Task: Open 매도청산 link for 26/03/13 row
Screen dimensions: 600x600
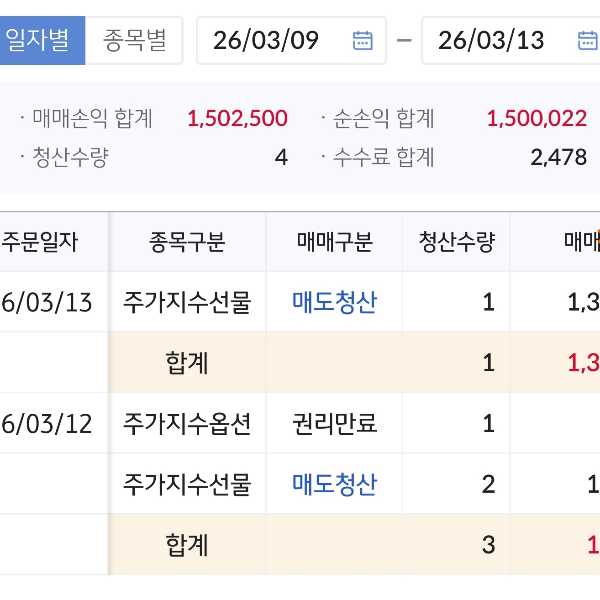Action: point(334,302)
